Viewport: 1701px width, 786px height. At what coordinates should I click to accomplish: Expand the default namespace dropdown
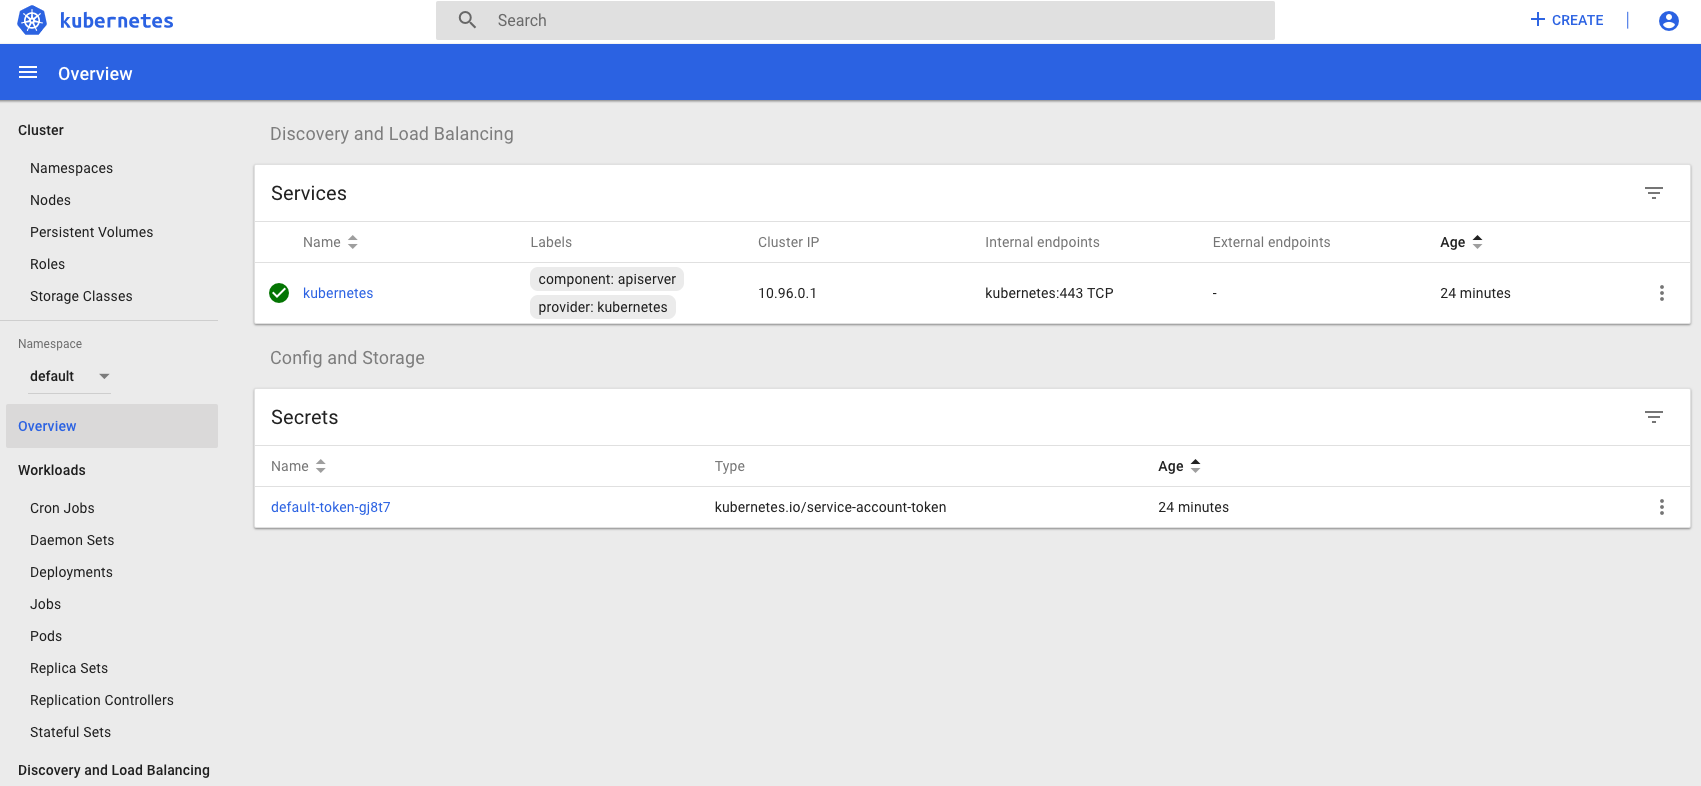(x=69, y=376)
